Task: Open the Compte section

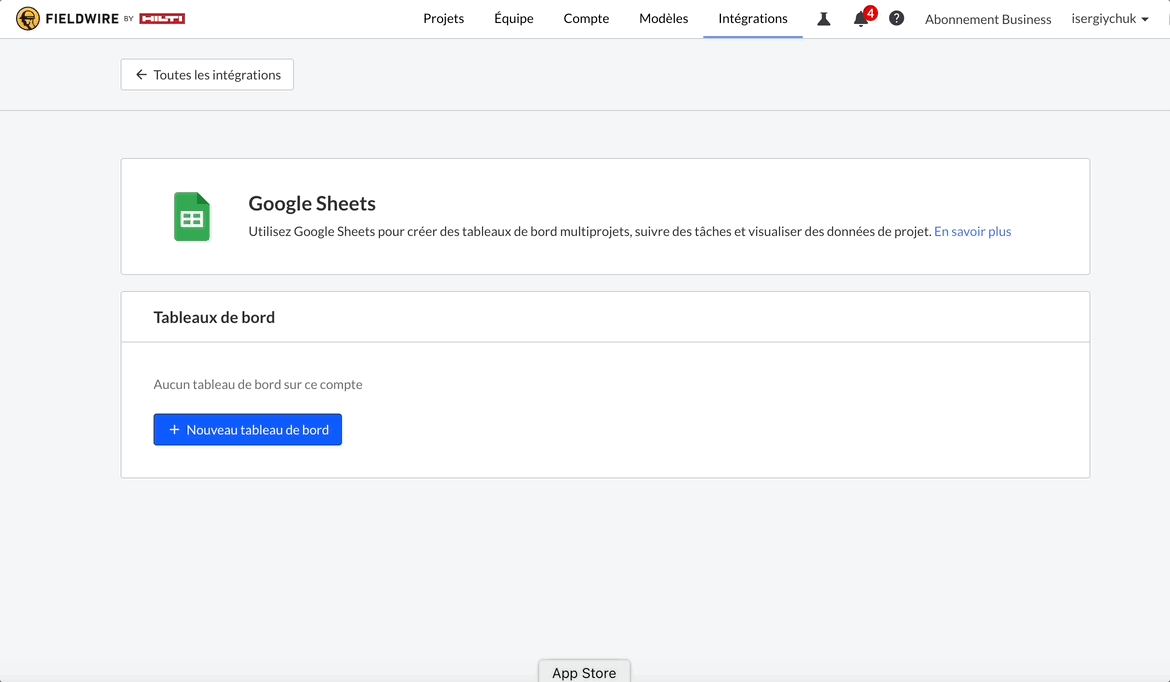Action: (586, 19)
